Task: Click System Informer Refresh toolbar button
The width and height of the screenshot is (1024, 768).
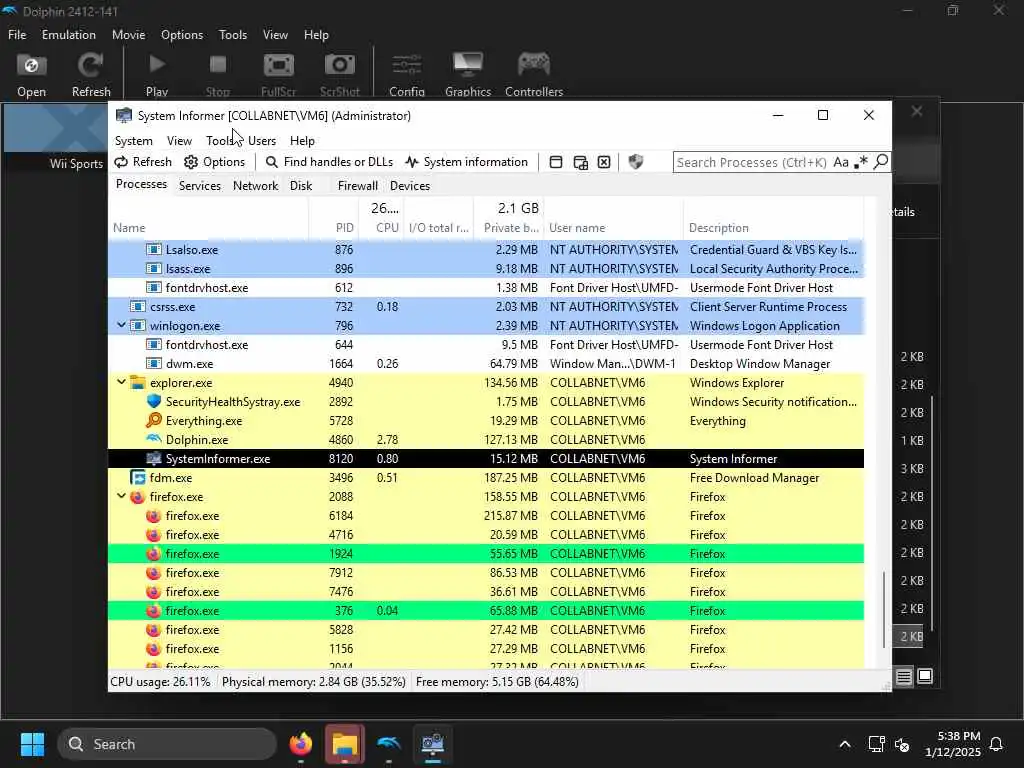Action: pyautogui.click(x=143, y=162)
